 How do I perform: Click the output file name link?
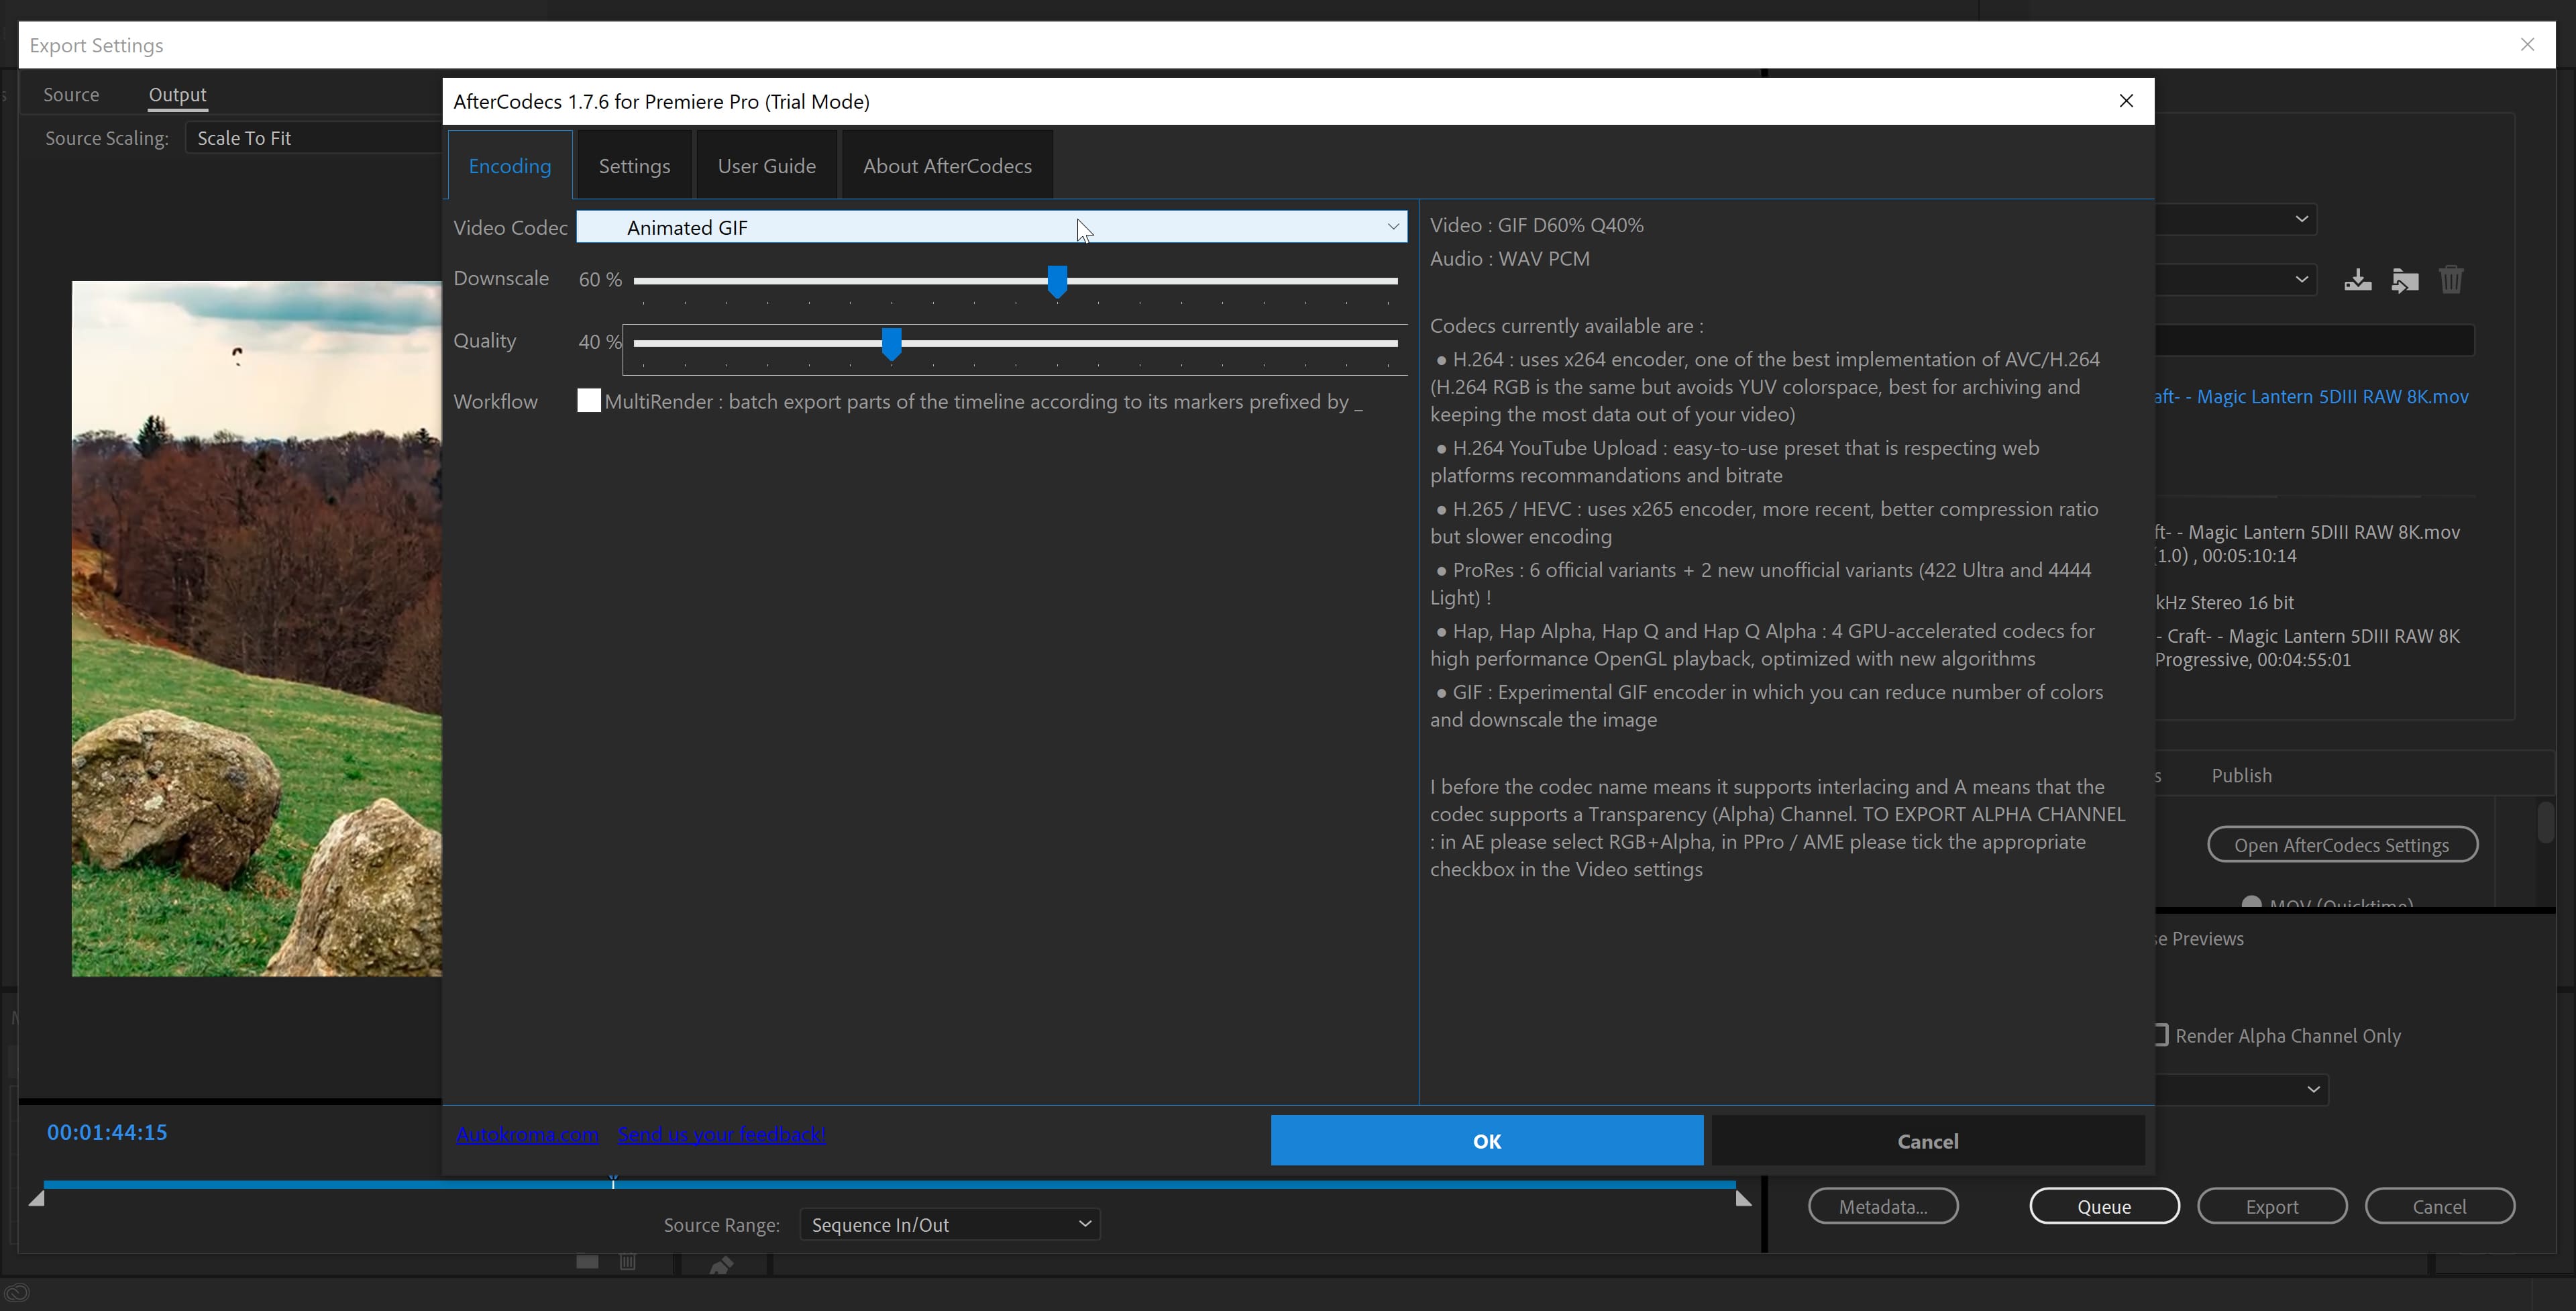(x=2310, y=397)
